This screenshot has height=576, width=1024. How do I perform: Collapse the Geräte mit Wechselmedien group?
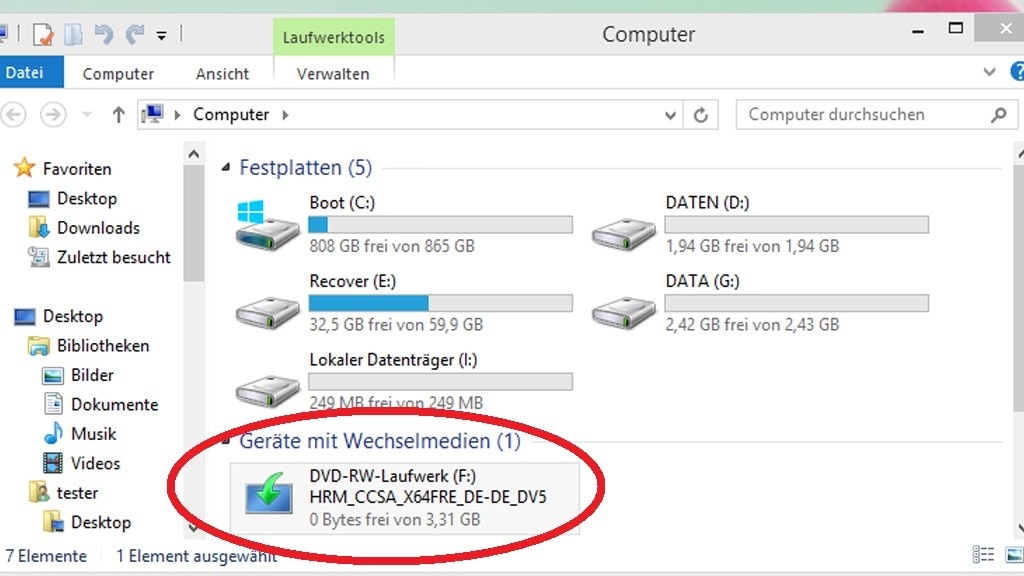[x=229, y=441]
